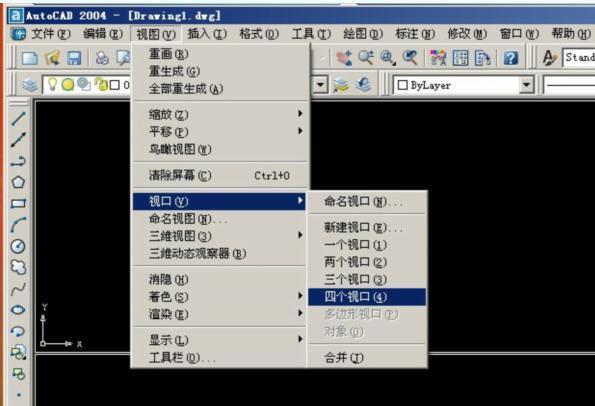Image resolution: width=595 pixels, height=406 pixels.
Task: Select the Insert Block tool
Action: (18, 353)
